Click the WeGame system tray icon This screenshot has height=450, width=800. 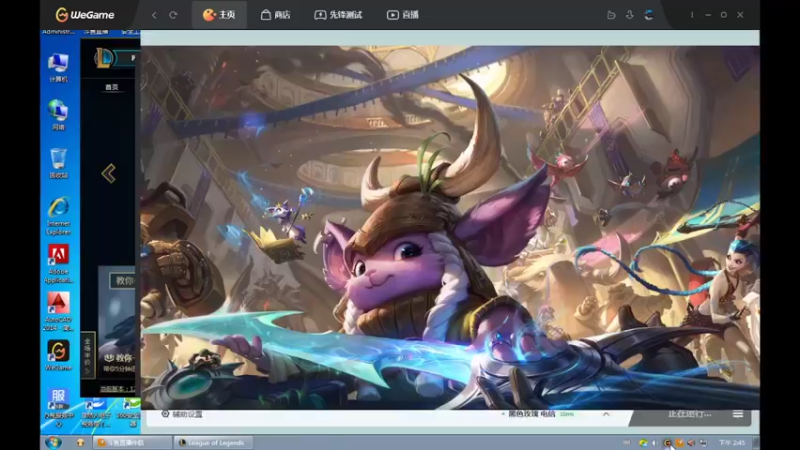coord(667,443)
